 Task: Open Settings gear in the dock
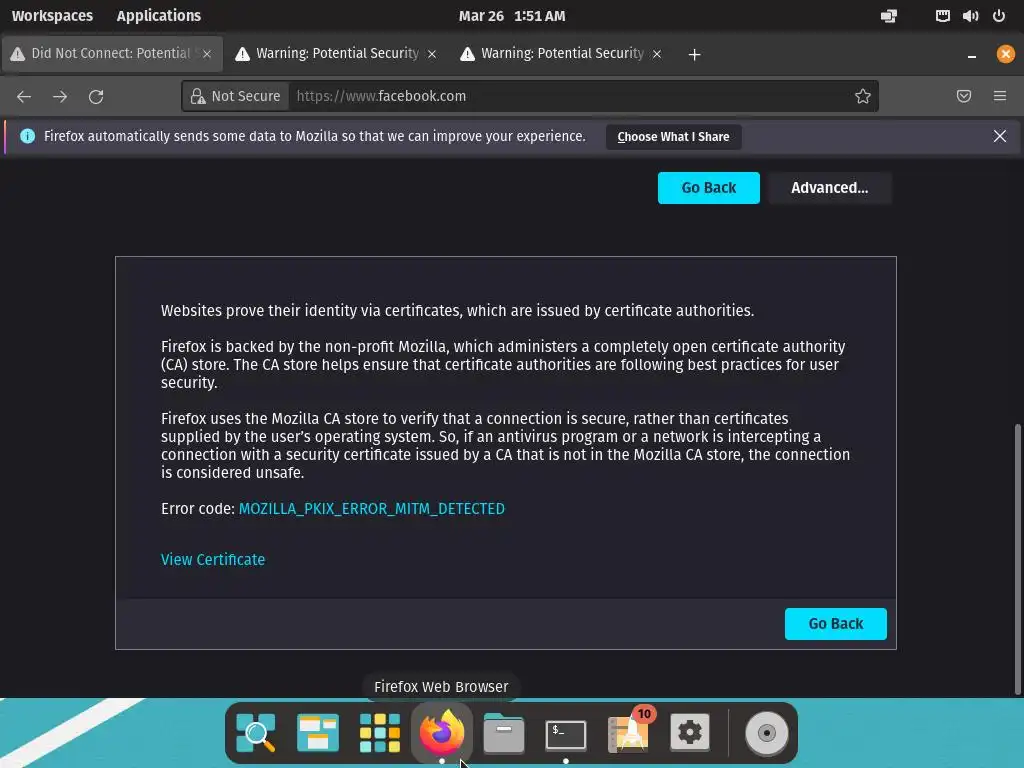click(x=690, y=732)
